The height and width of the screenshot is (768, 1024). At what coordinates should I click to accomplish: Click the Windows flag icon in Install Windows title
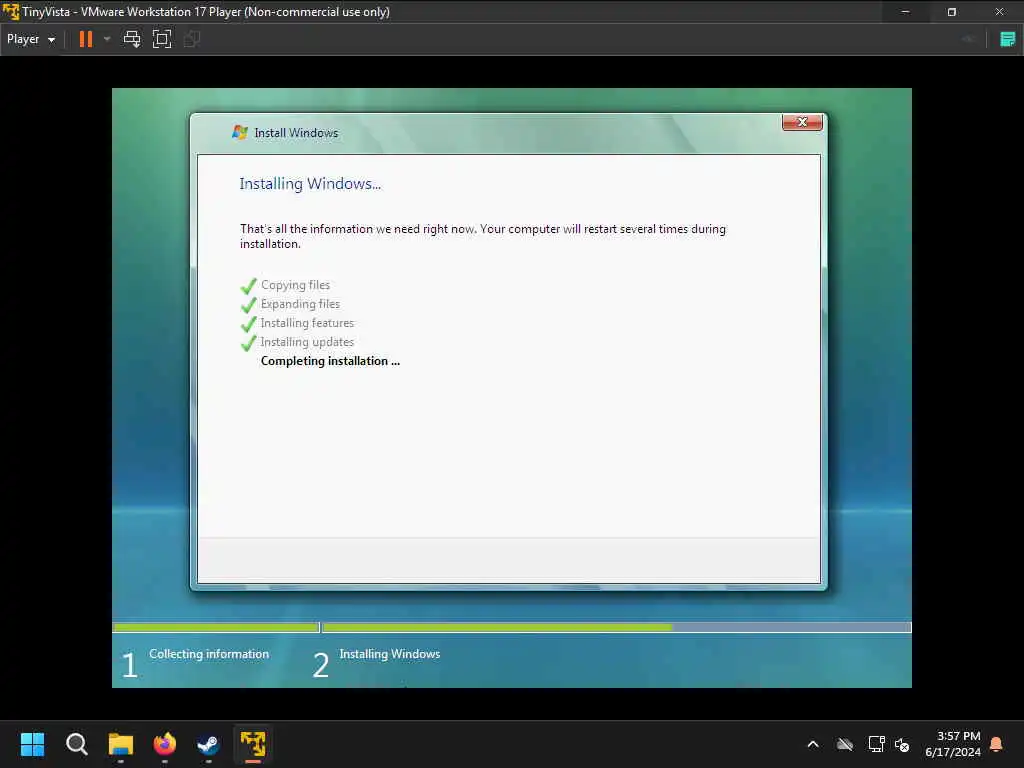[240, 132]
